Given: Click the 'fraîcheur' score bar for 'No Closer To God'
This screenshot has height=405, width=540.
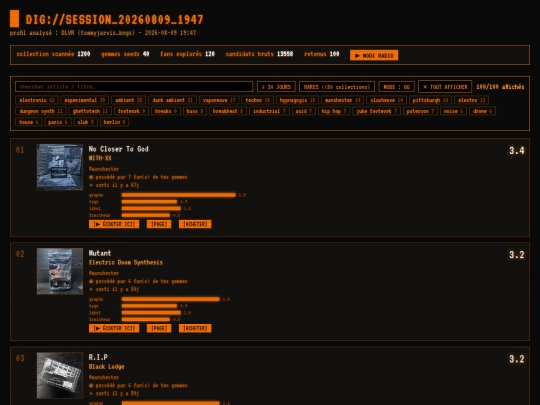Looking at the screenshot, I should point(146,215).
